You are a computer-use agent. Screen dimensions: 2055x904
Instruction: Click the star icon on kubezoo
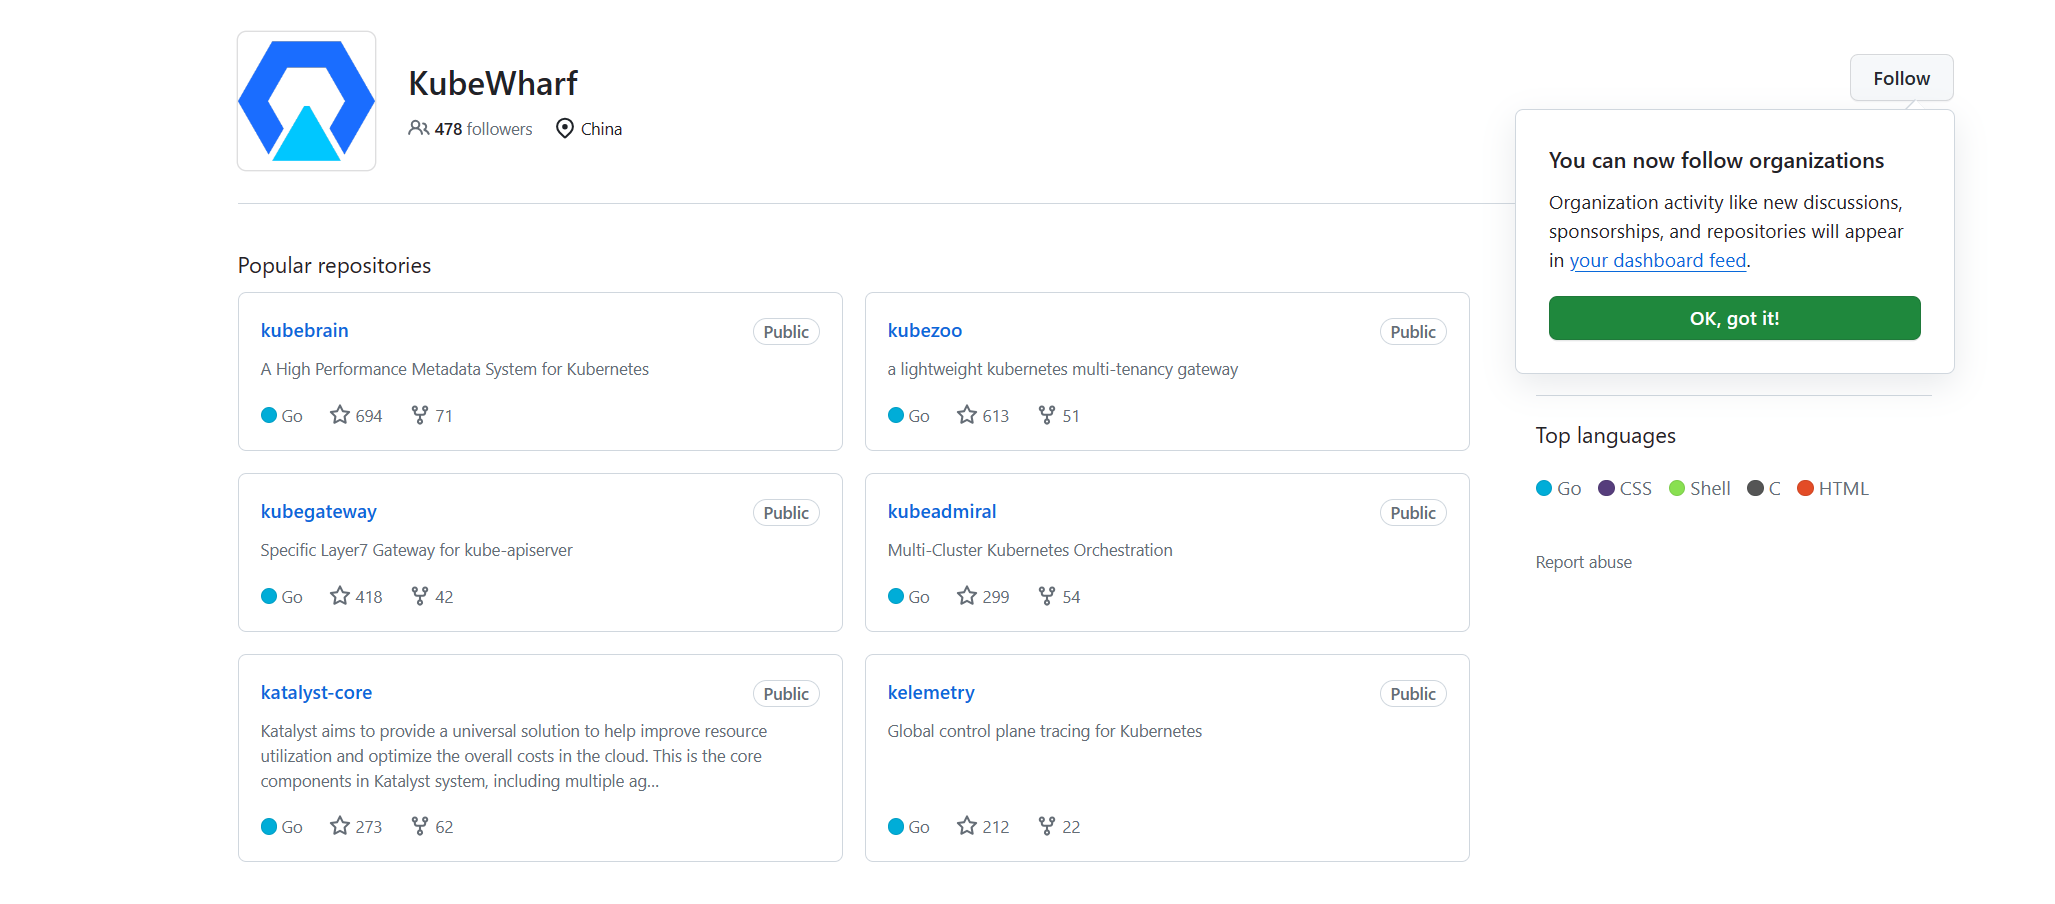coord(967,415)
